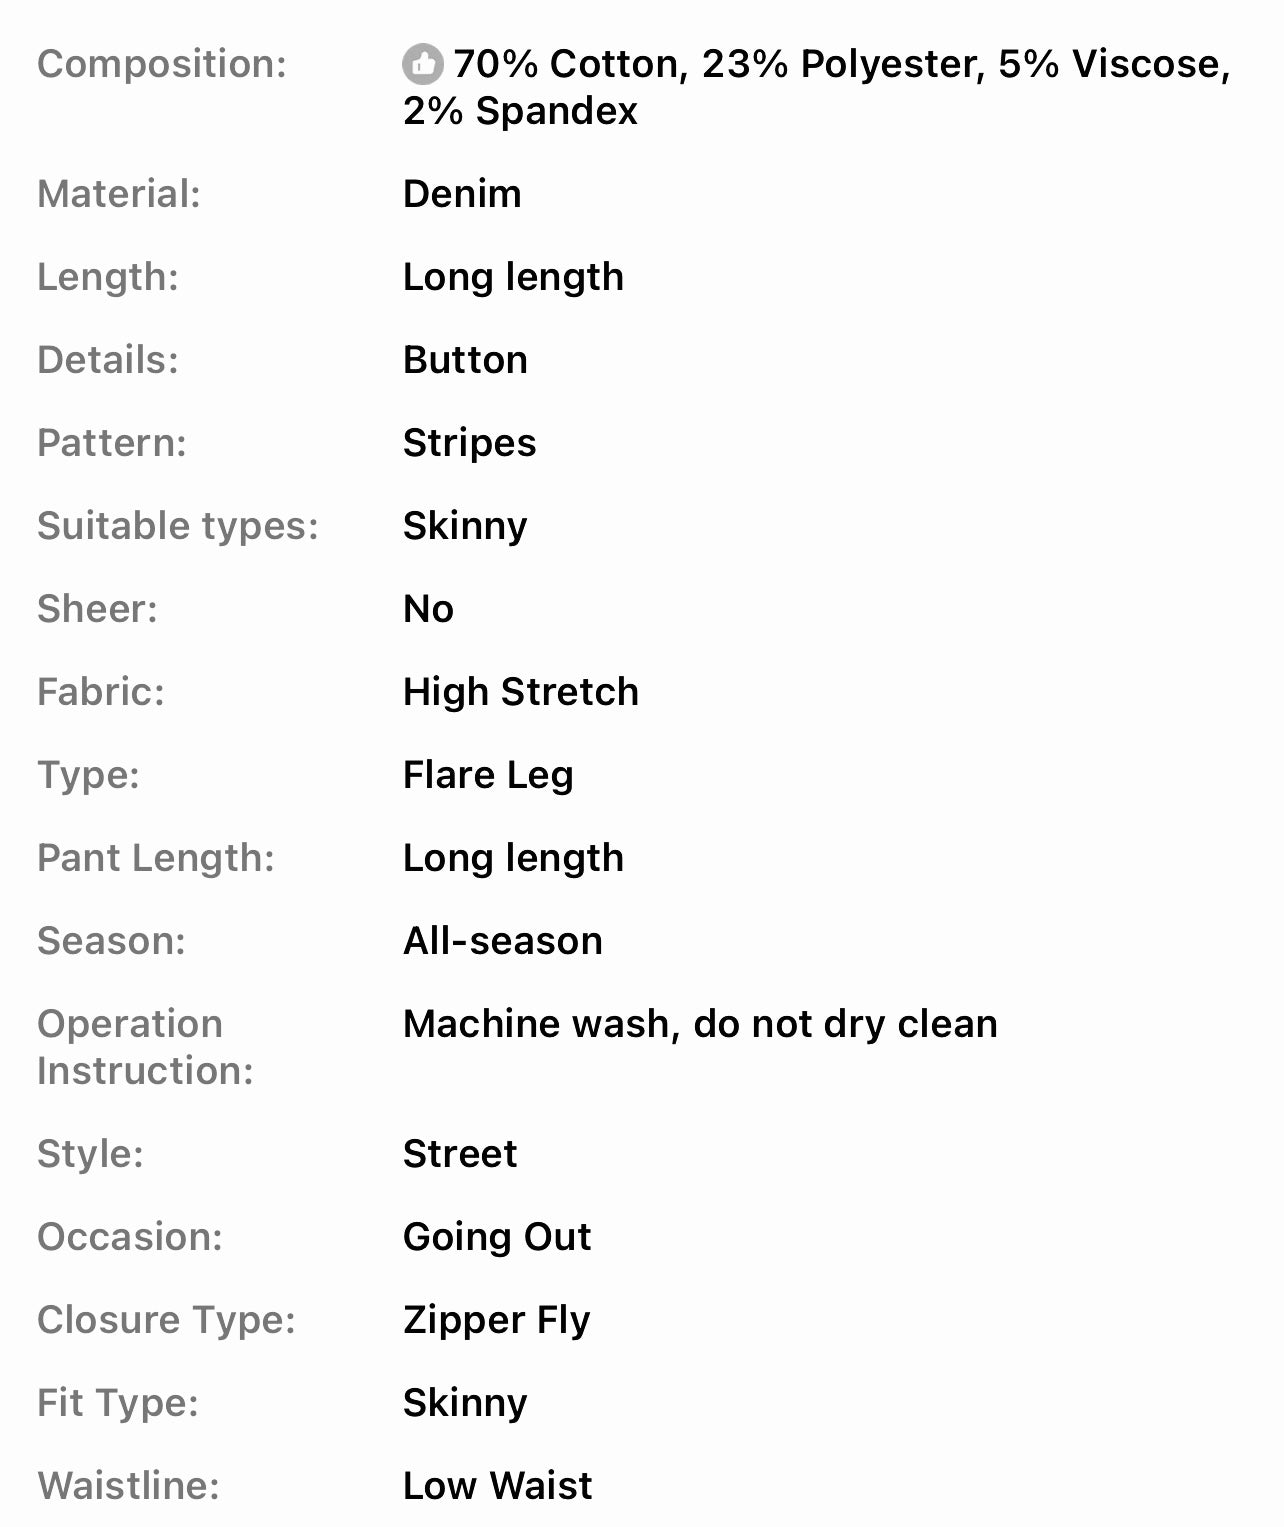
Task: Select the Style value Street
Action: pos(460,1154)
